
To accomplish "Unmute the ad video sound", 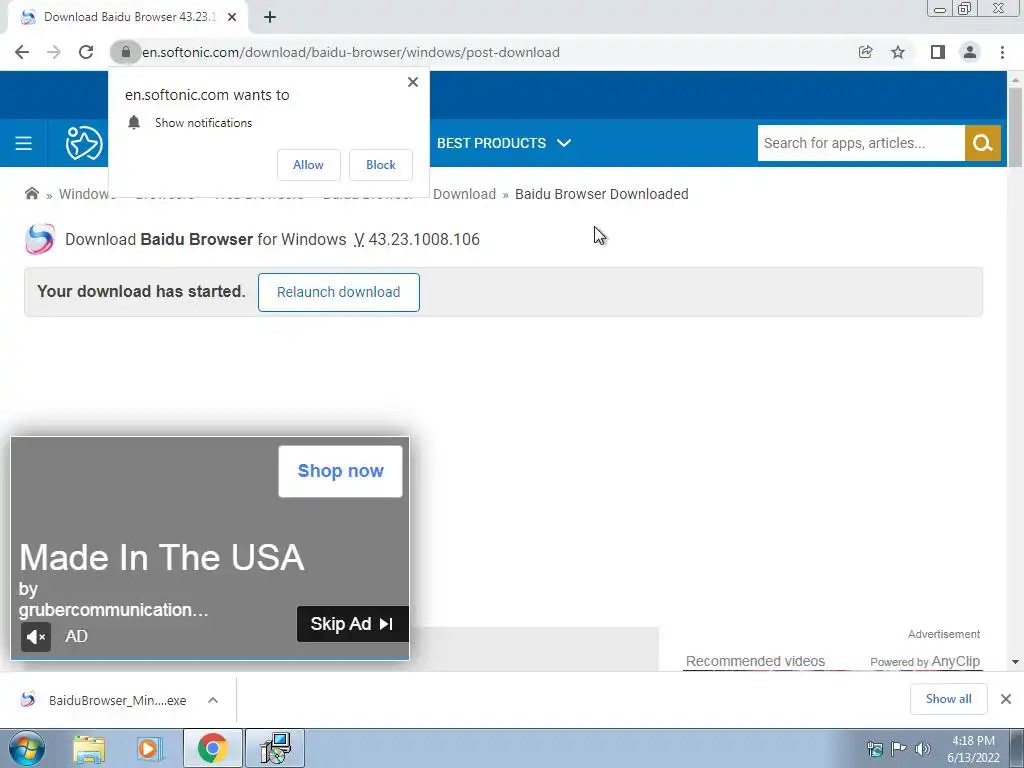I will click(x=36, y=637).
